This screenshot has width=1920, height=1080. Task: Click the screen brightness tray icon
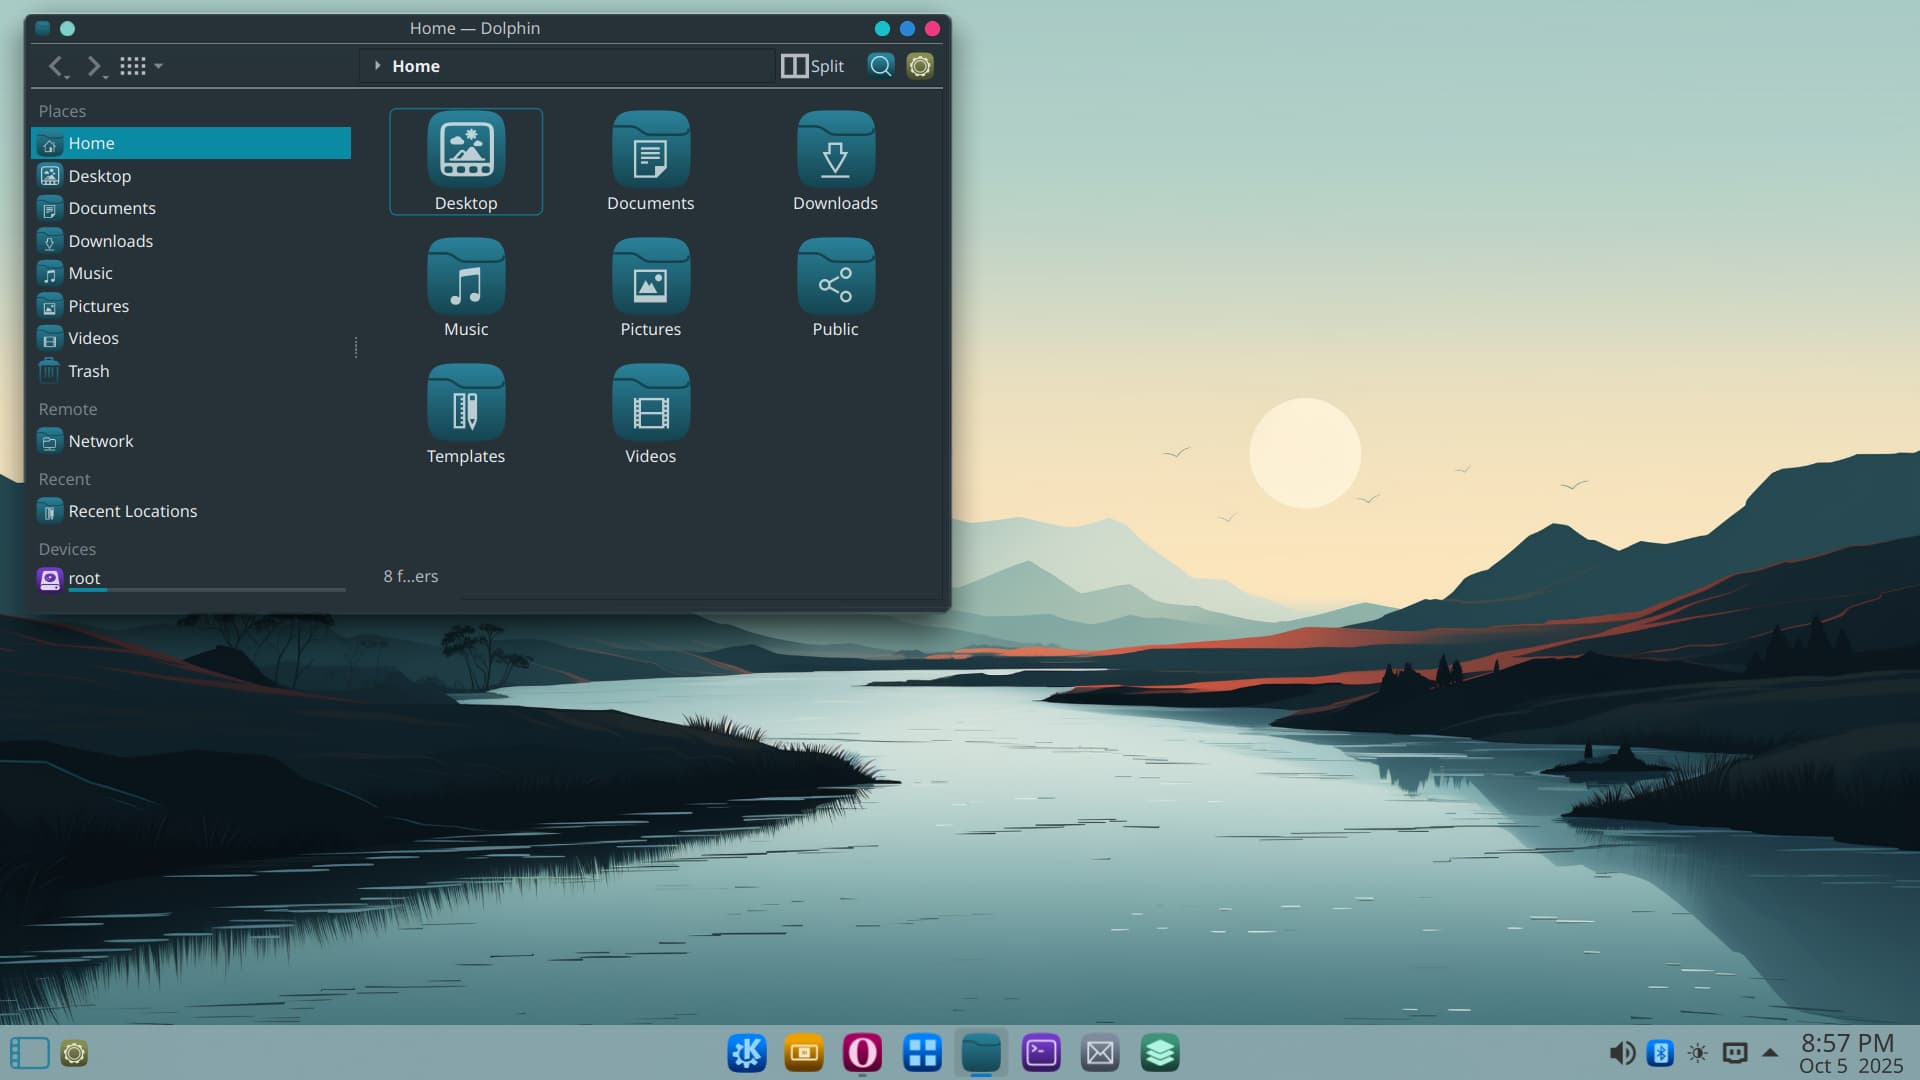(1698, 1053)
